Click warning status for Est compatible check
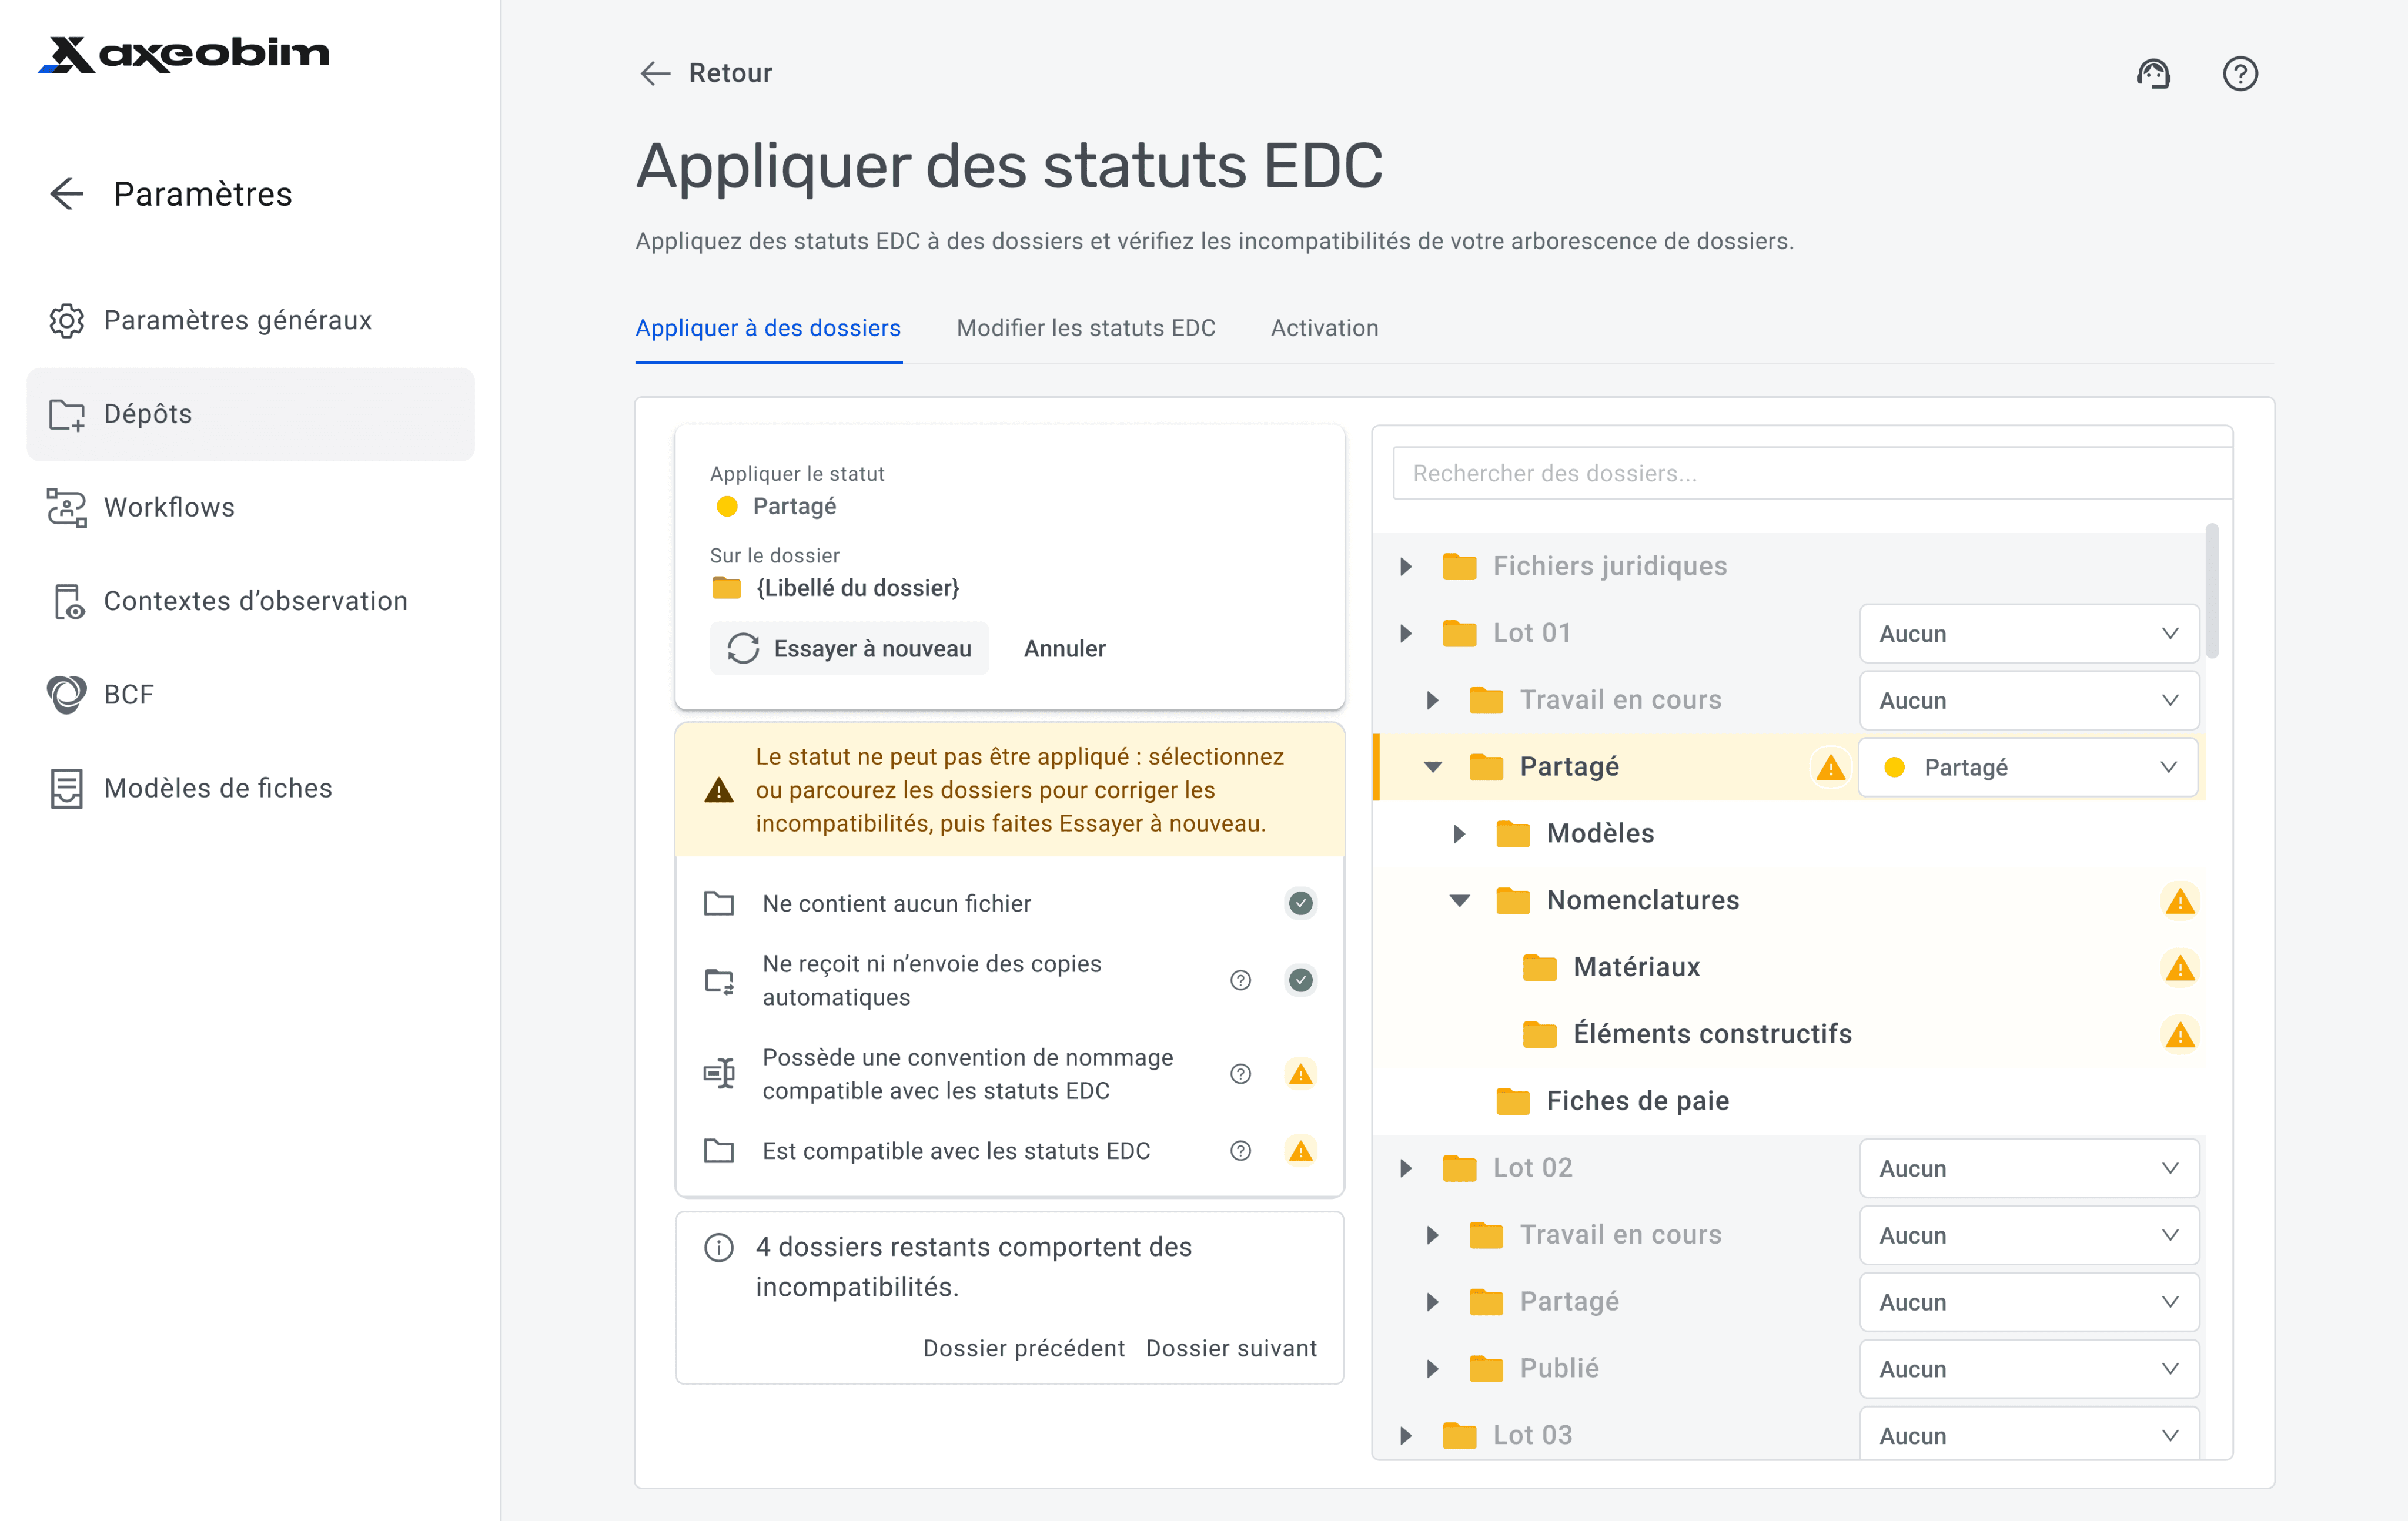 (x=1300, y=1151)
